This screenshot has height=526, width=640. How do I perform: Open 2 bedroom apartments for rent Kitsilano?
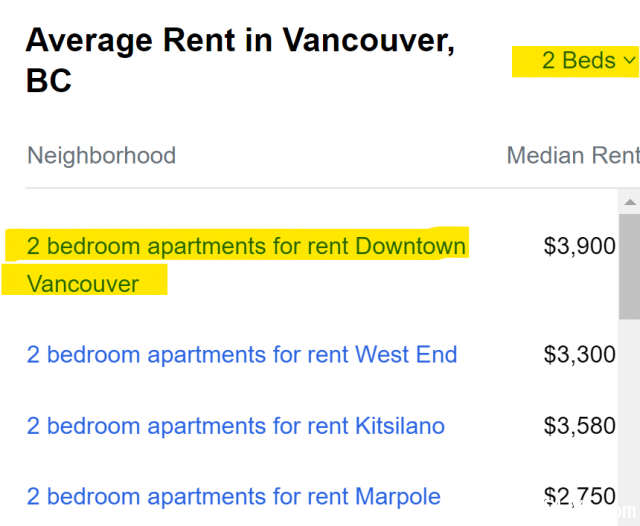pyautogui.click(x=236, y=426)
